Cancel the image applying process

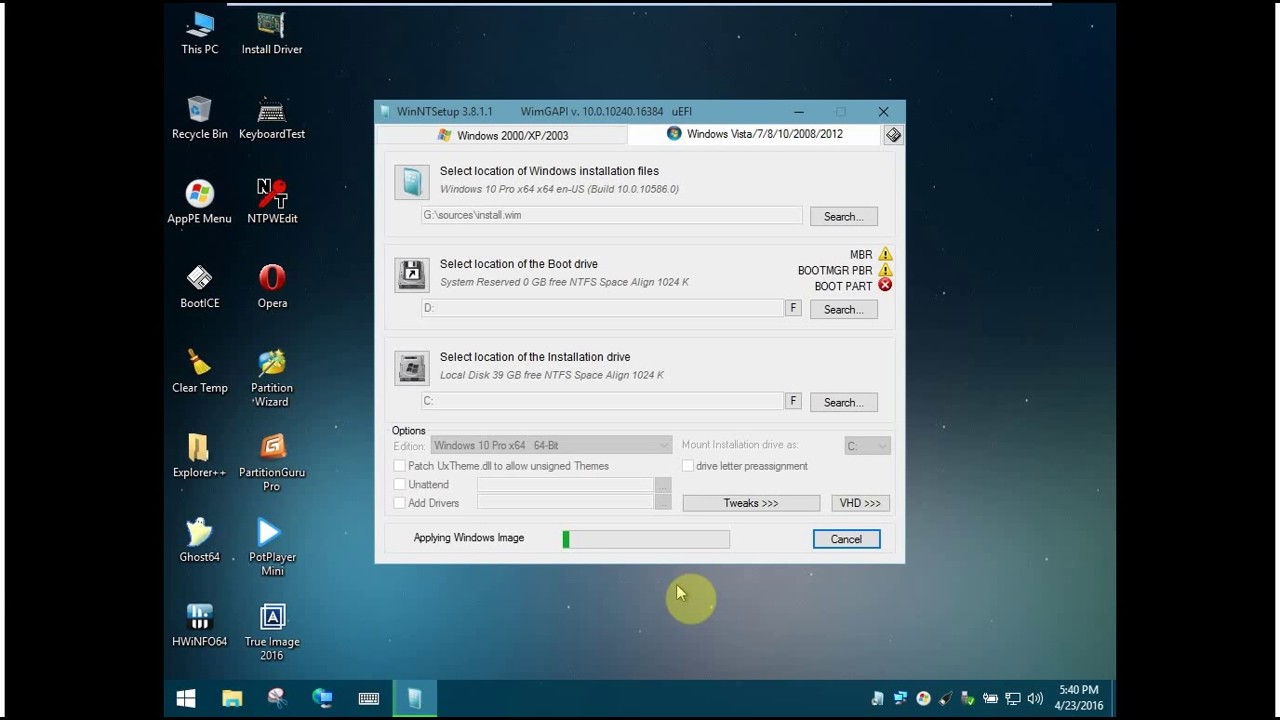846,539
